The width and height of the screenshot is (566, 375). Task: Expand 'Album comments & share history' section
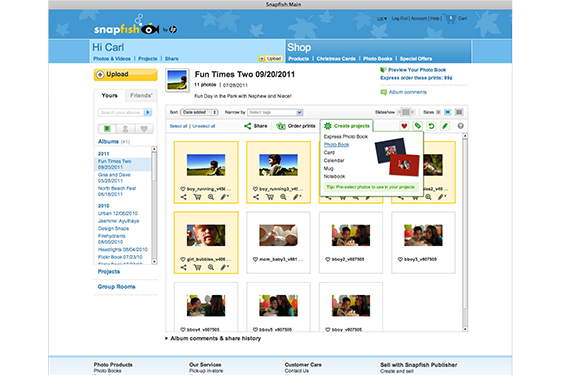click(213, 339)
